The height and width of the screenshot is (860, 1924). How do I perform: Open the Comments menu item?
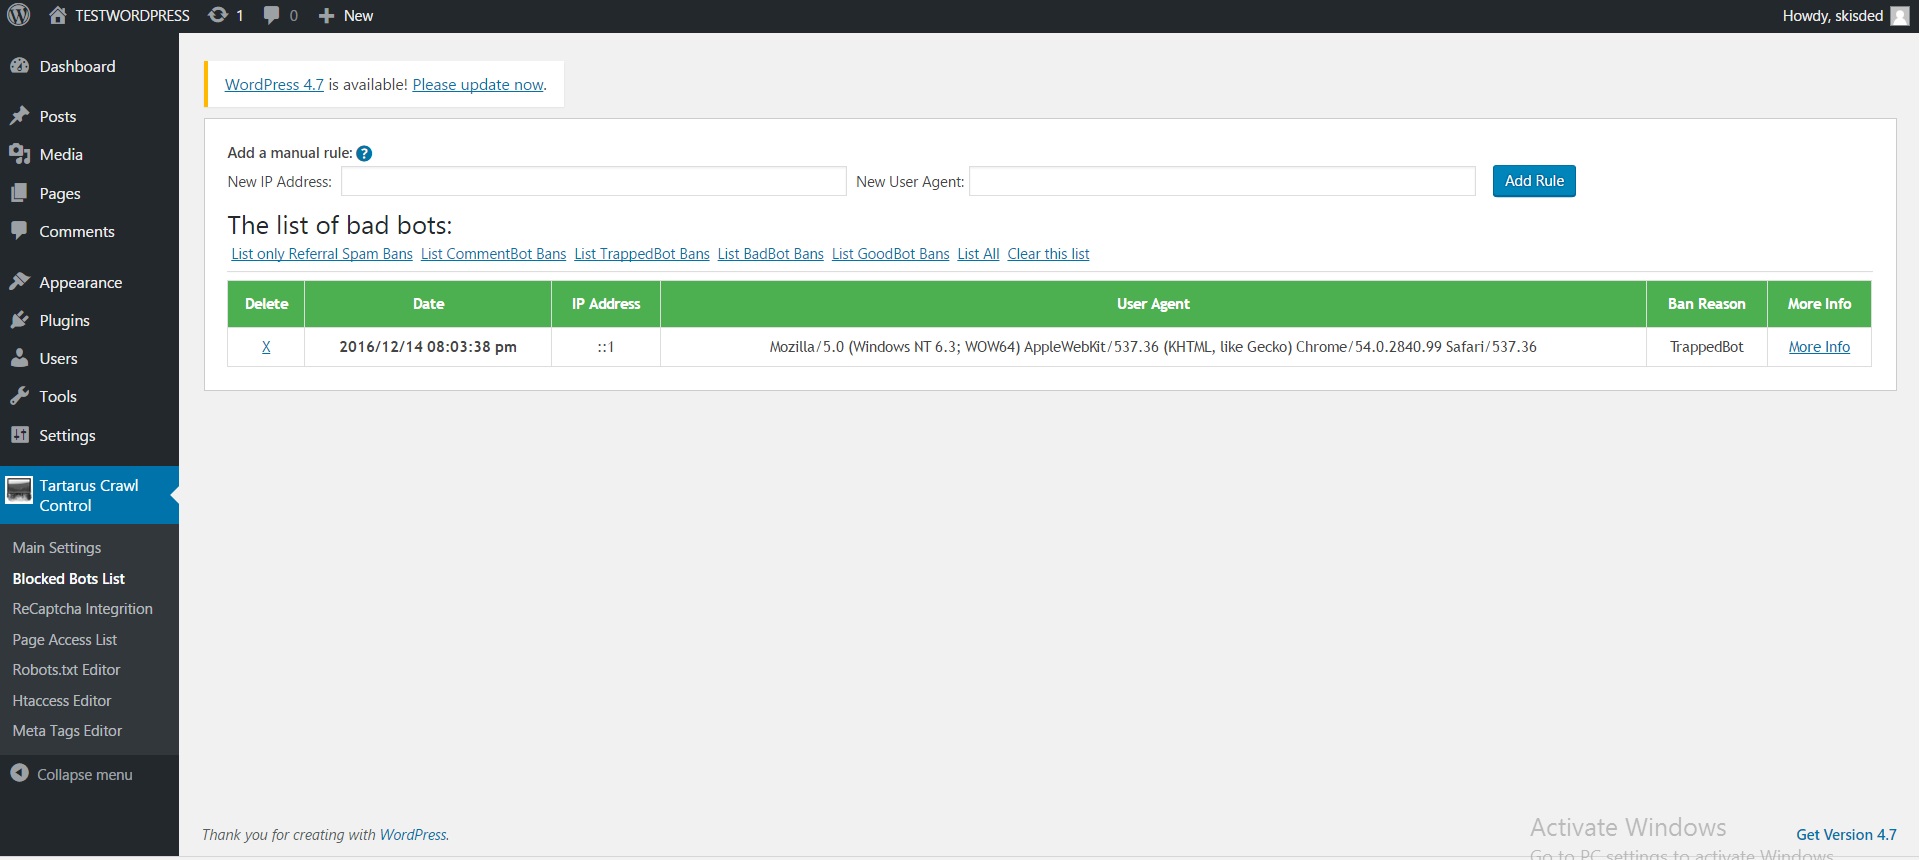(77, 231)
